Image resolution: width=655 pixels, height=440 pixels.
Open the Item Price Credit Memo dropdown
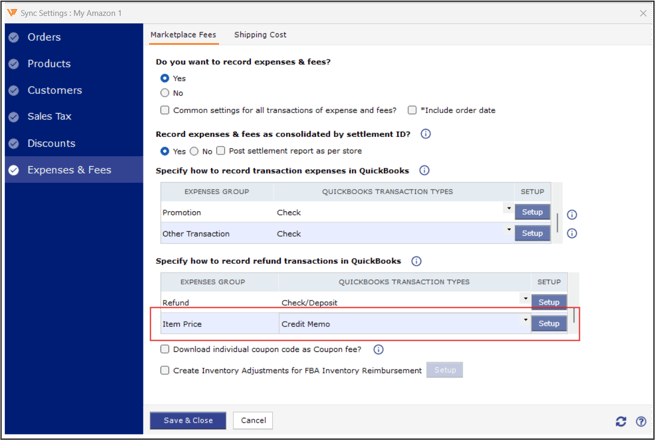(x=525, y=321)
